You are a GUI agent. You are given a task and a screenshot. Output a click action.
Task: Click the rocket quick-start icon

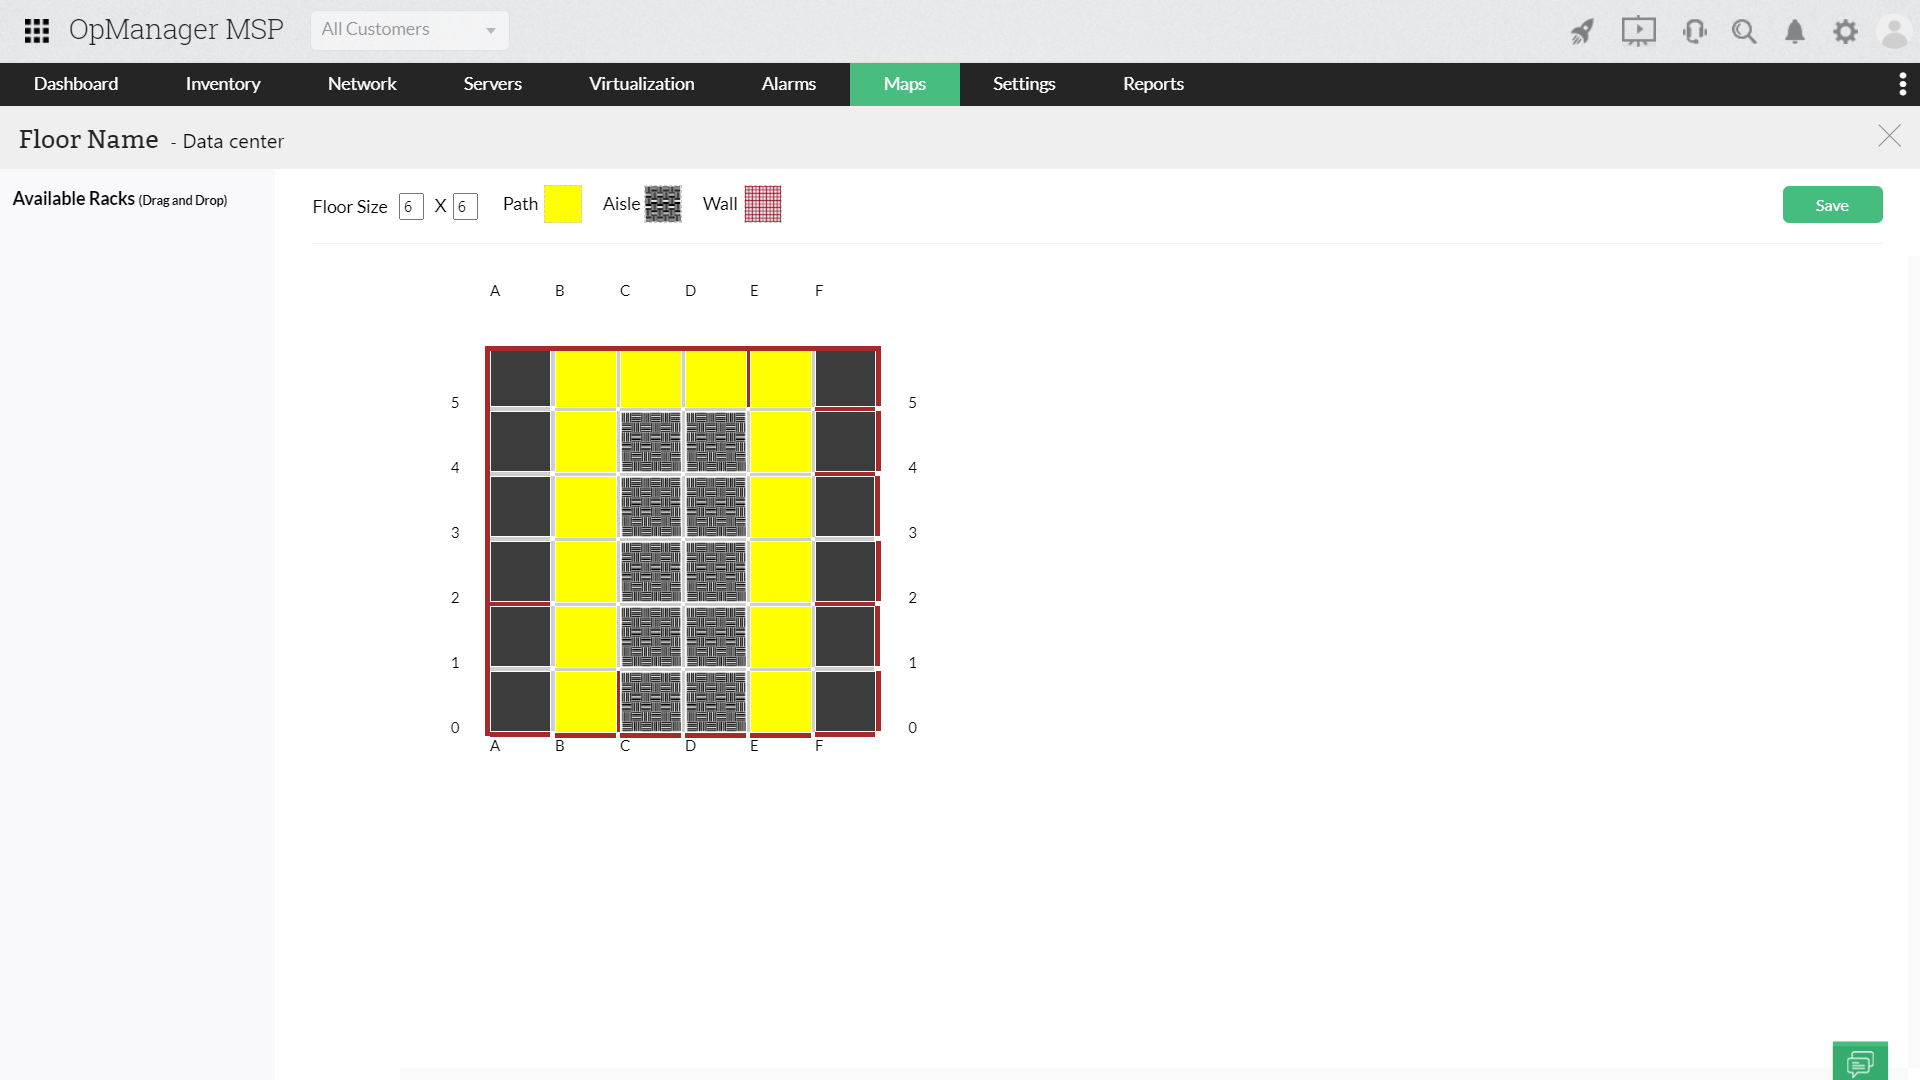tap(1582, 31)
